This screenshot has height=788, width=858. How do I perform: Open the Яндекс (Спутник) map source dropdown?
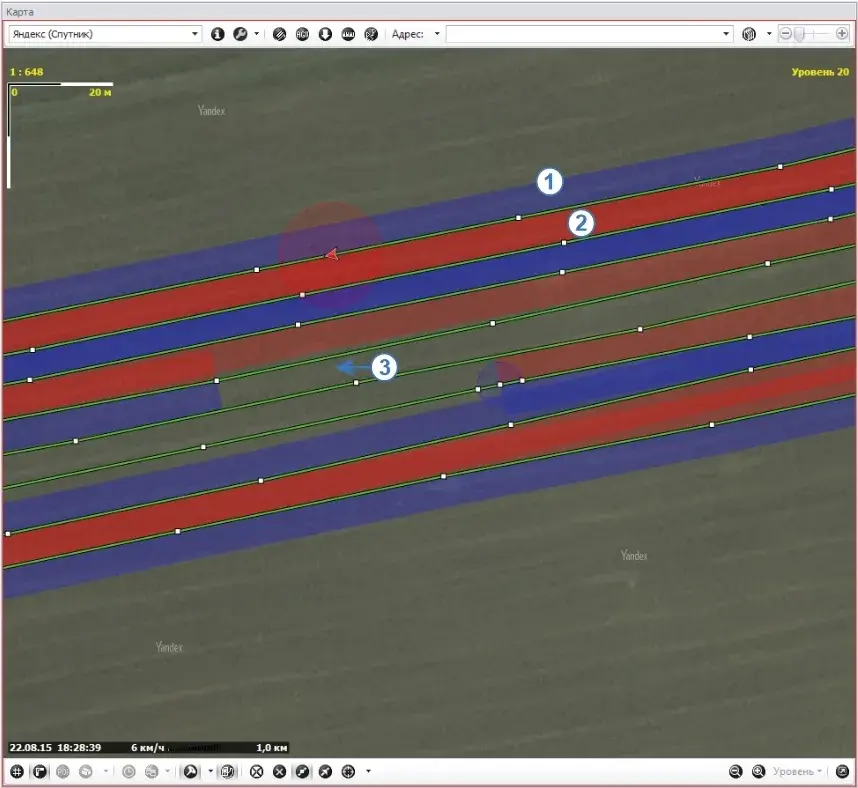(105, 34)
